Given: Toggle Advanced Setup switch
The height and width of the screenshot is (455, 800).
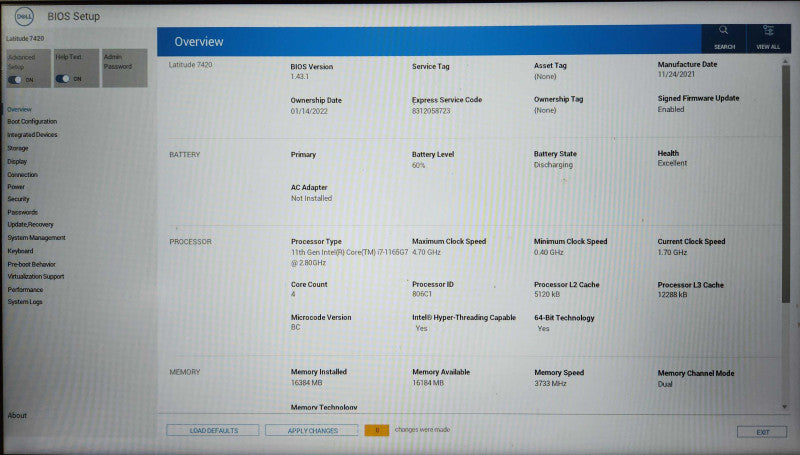Looking at the screenshot, I should point(15,80).
